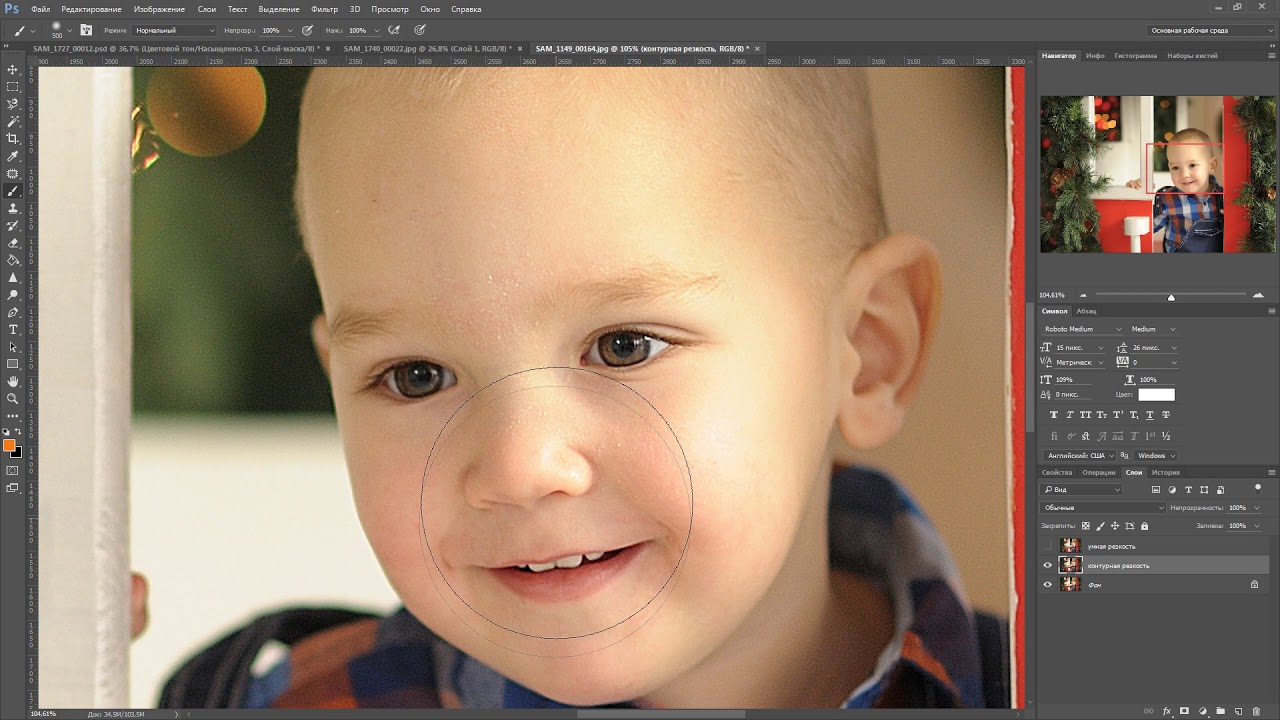Open the 'Фильтр' menu

[x=324, y=9]
